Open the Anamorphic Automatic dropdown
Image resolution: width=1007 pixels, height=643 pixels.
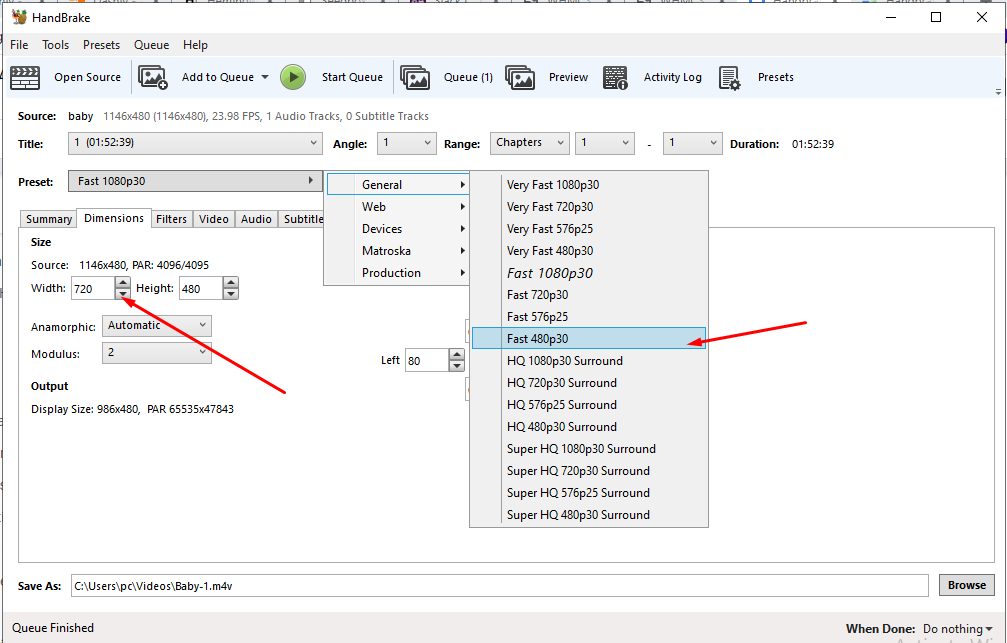(x=157, y=326)
